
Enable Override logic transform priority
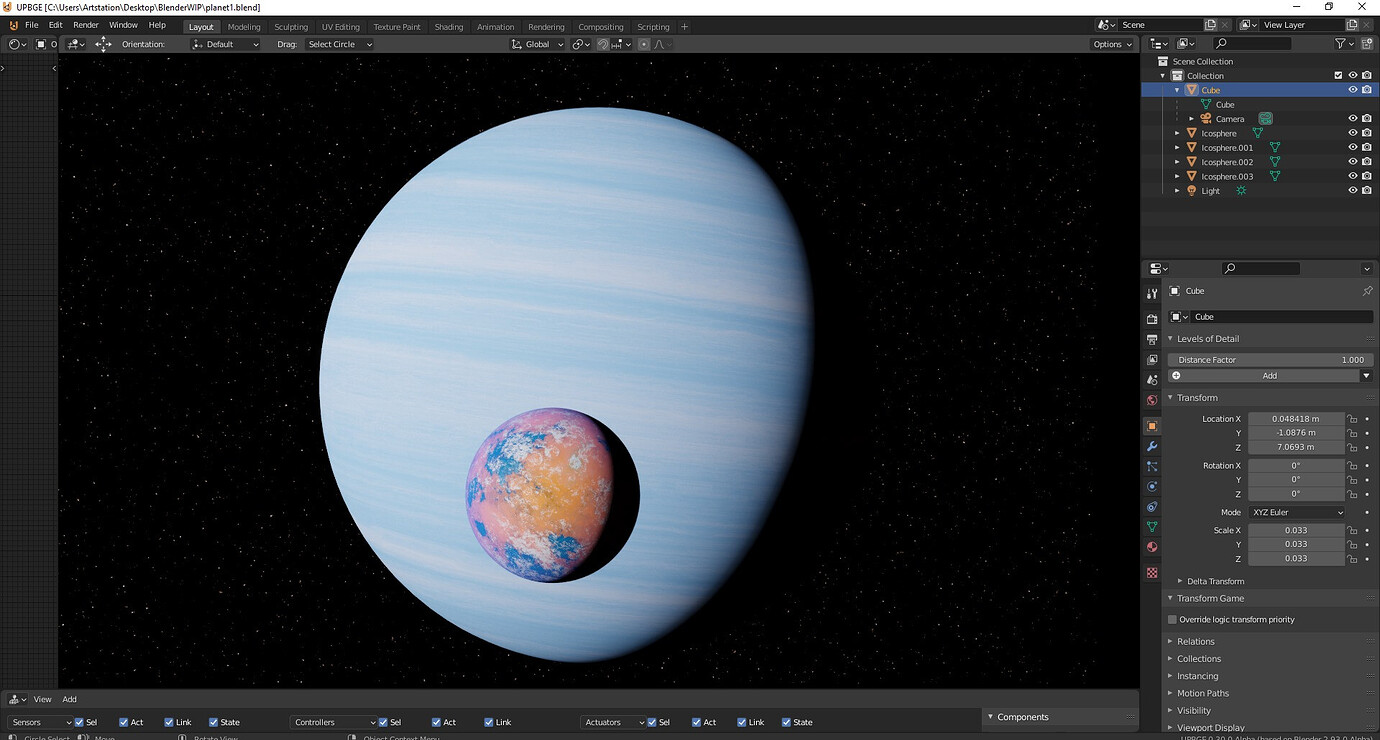1173,620
